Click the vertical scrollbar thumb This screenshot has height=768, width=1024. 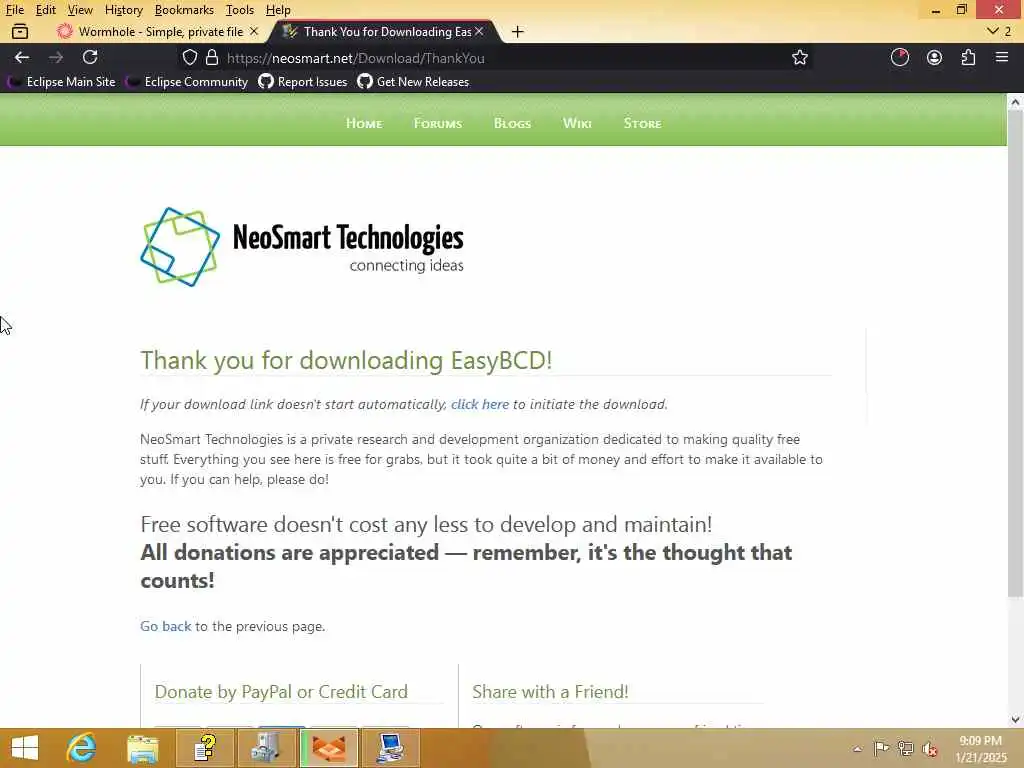tap(1015, 353)
